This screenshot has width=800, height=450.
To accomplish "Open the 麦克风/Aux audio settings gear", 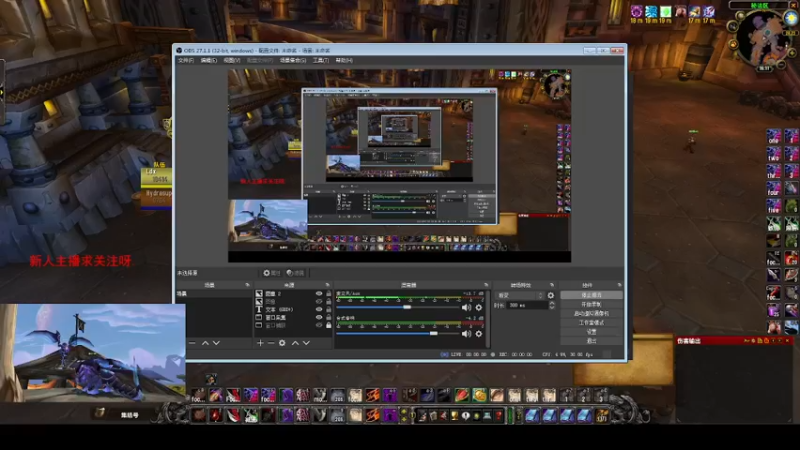I will pyautogui.click(x=479, y=308).
